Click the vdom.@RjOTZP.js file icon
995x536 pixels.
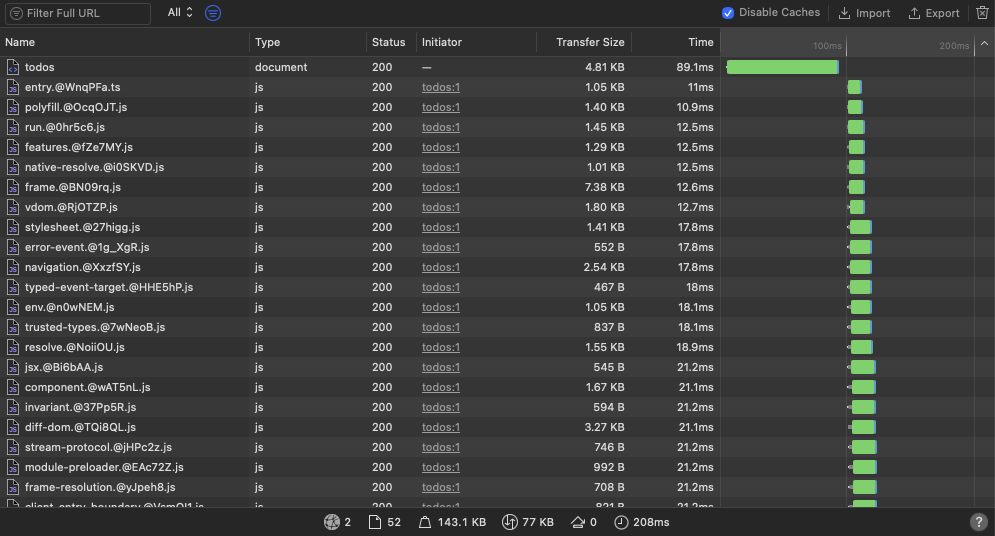pyautogui.click(x=13, y=207)
